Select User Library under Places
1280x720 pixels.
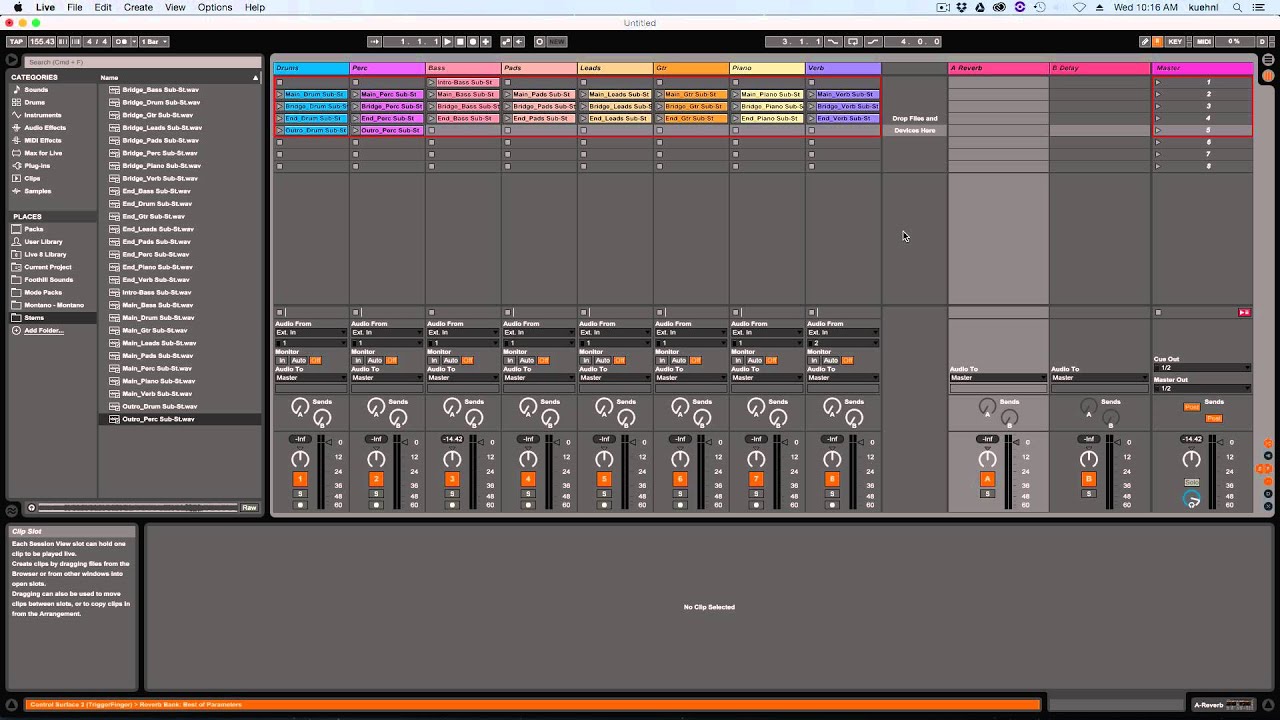click(x=43, y=242)
